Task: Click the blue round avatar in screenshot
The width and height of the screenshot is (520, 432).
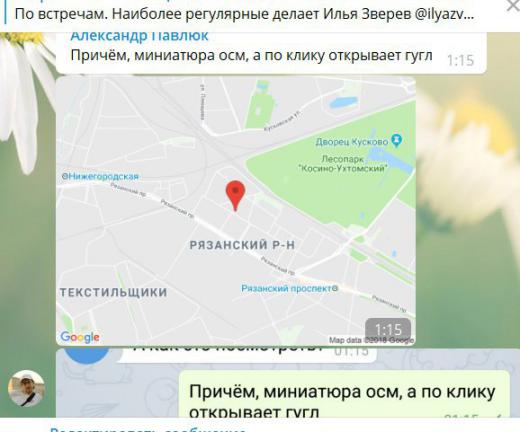Action: 87,355
